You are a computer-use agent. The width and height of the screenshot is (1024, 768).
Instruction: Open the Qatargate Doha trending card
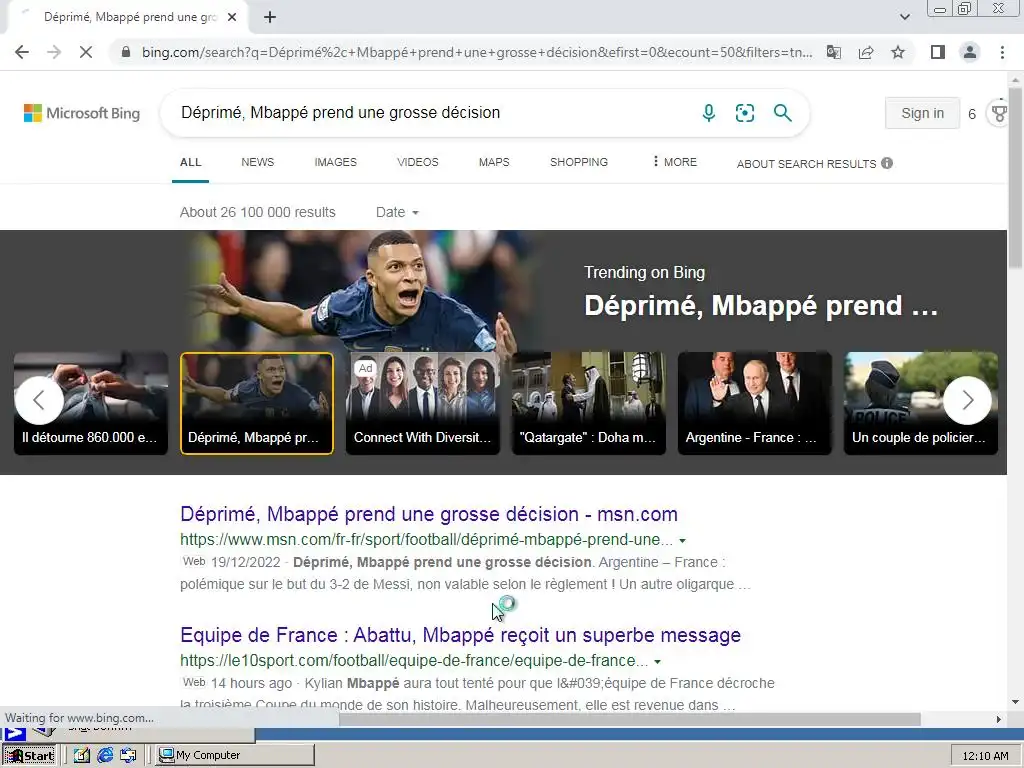[x=588, y=403]
